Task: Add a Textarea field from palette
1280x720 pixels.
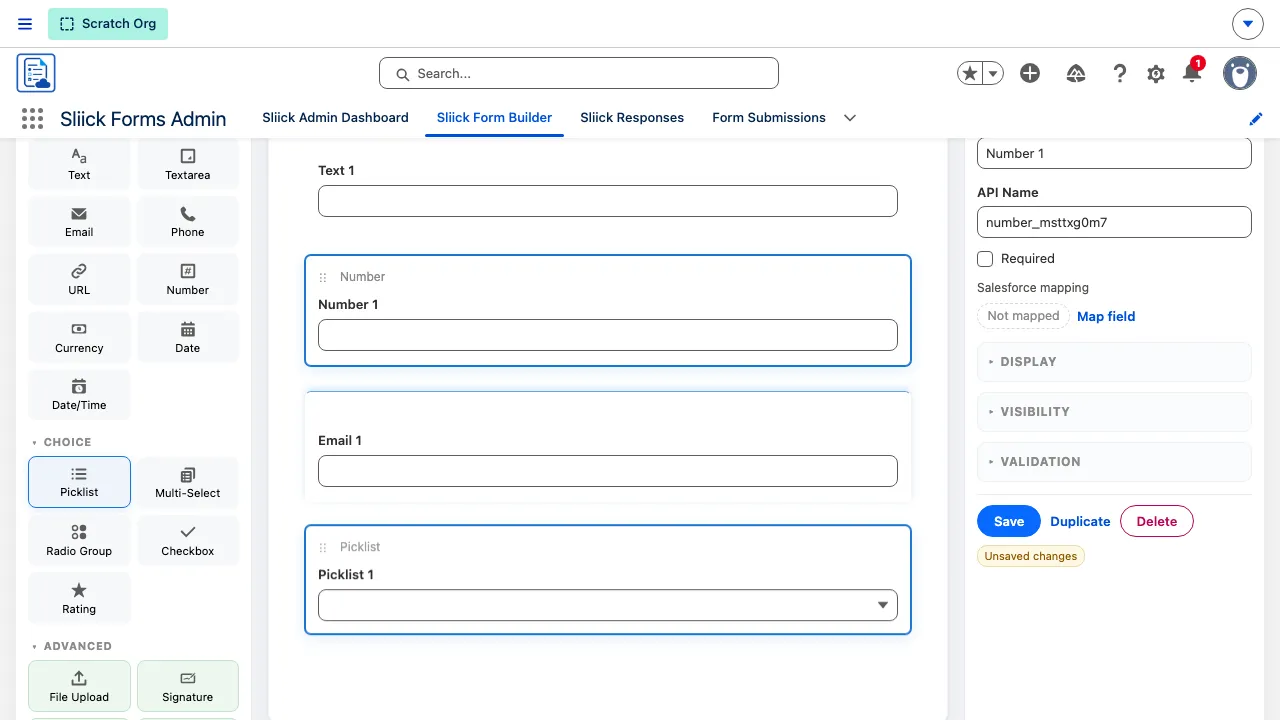Action: (188, 165)
